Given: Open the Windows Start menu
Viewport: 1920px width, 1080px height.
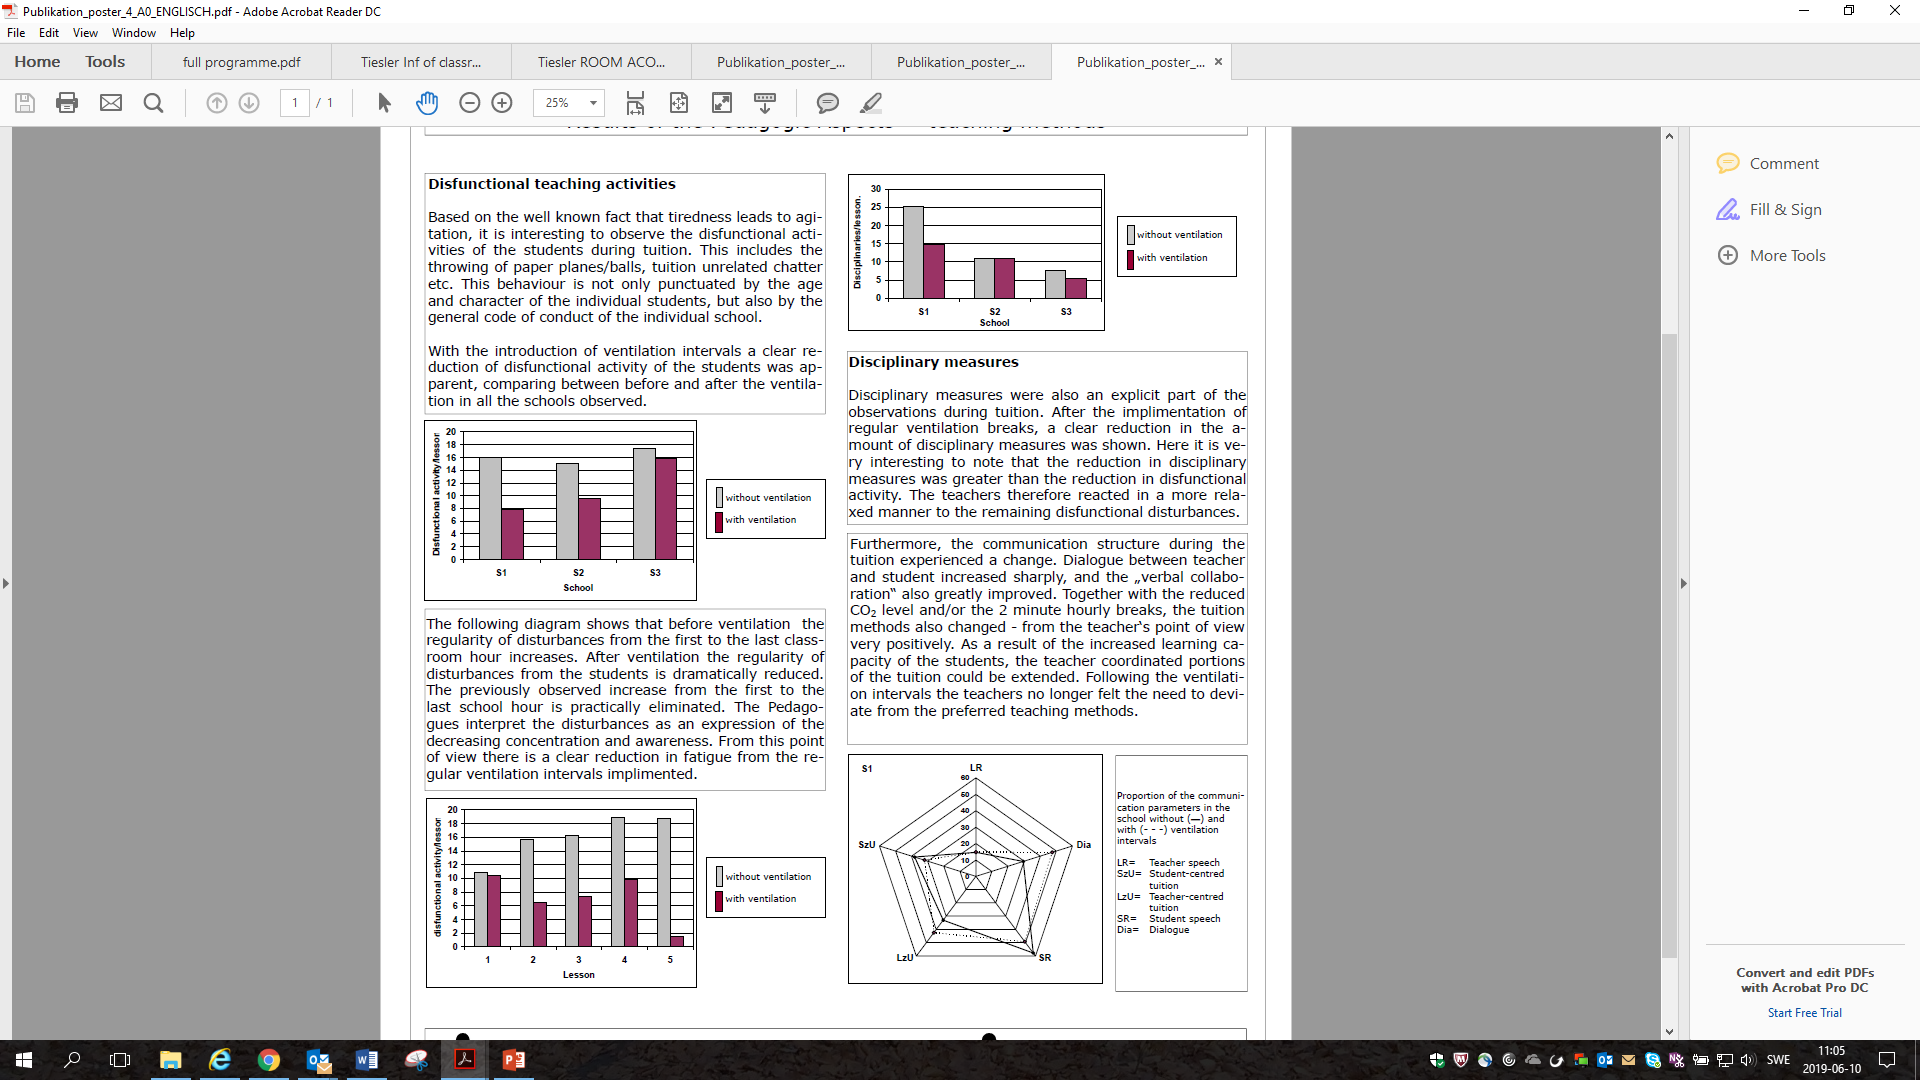Looking at the screenshot, I should [24, 1060].
